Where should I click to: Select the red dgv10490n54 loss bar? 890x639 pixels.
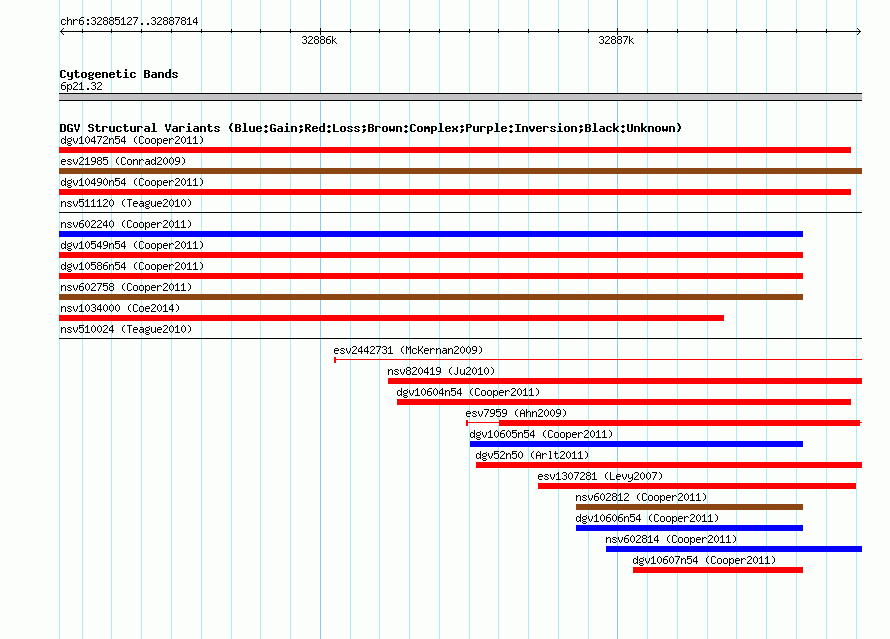point(455,192)
